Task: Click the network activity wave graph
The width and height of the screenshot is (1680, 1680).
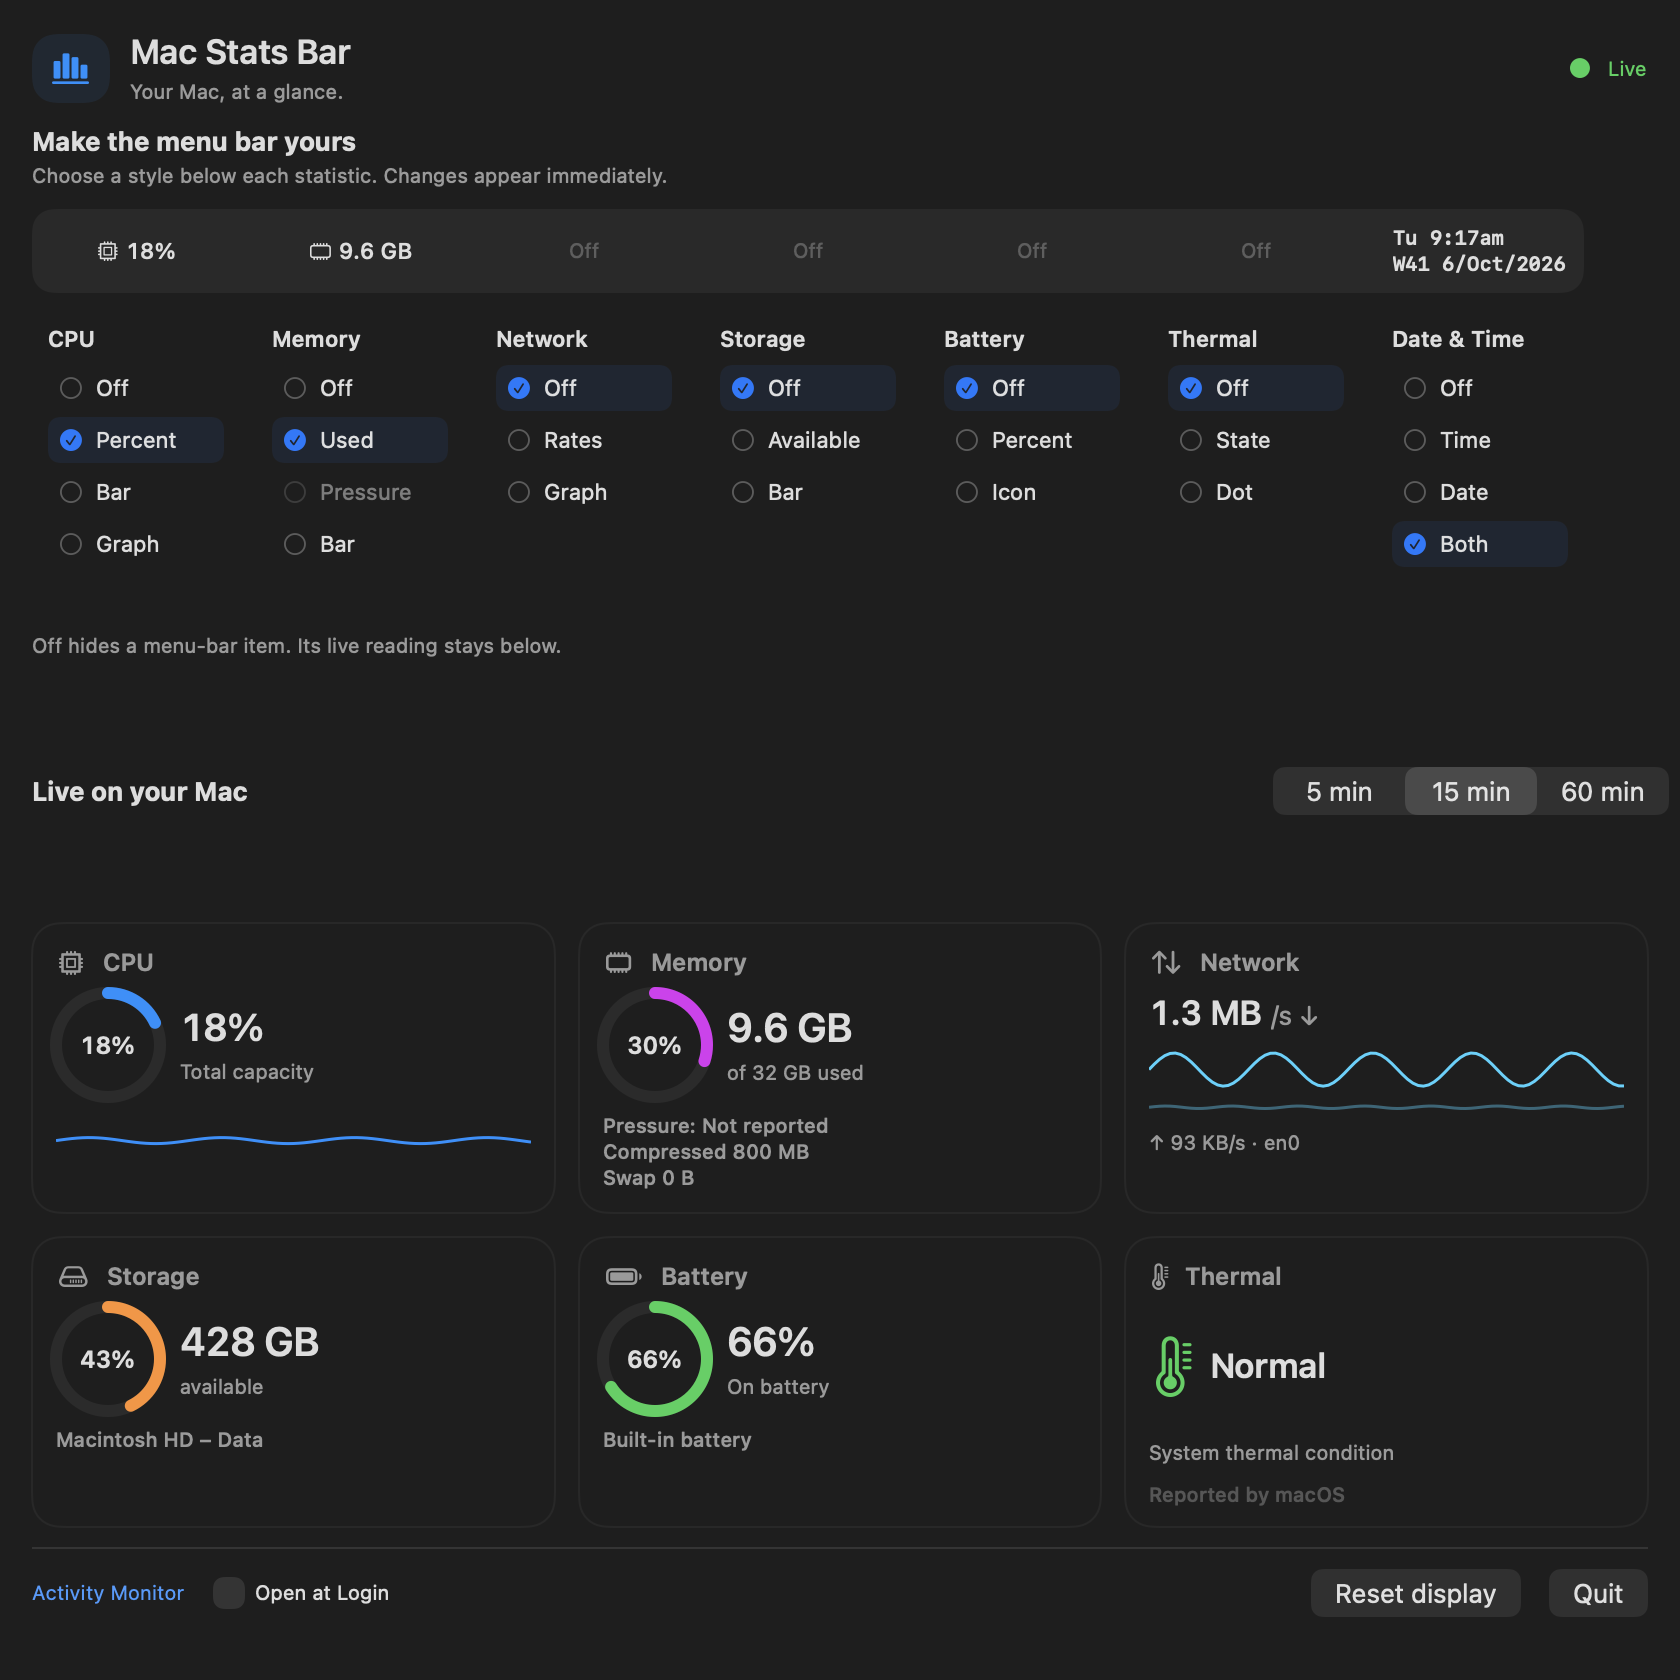Action: pyautogui.click(x=1386, y=1080)
